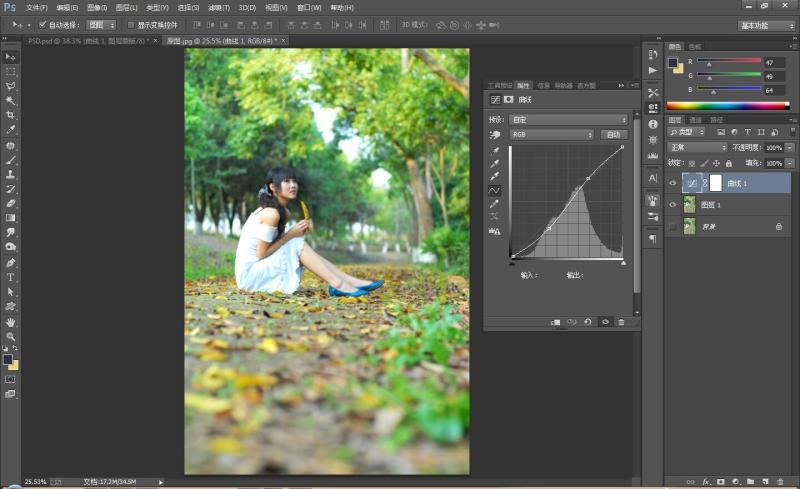800x489 pixels.
Task: Select the Clone Stamp tool
Action: pos(10,175)
